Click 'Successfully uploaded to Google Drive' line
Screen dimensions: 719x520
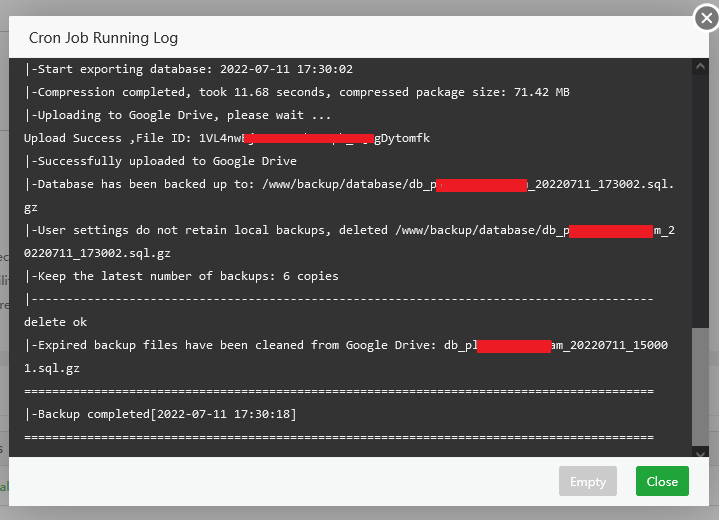point(160,161)
